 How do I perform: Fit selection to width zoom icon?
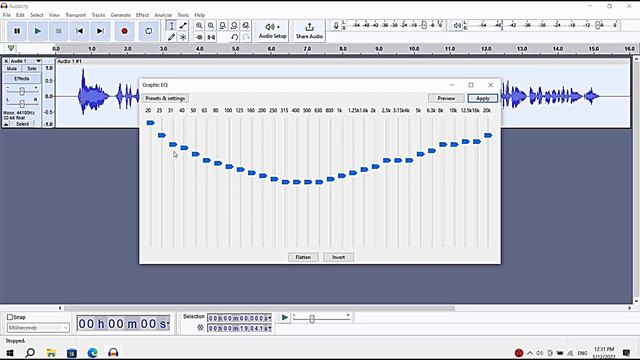pos(222,26)
